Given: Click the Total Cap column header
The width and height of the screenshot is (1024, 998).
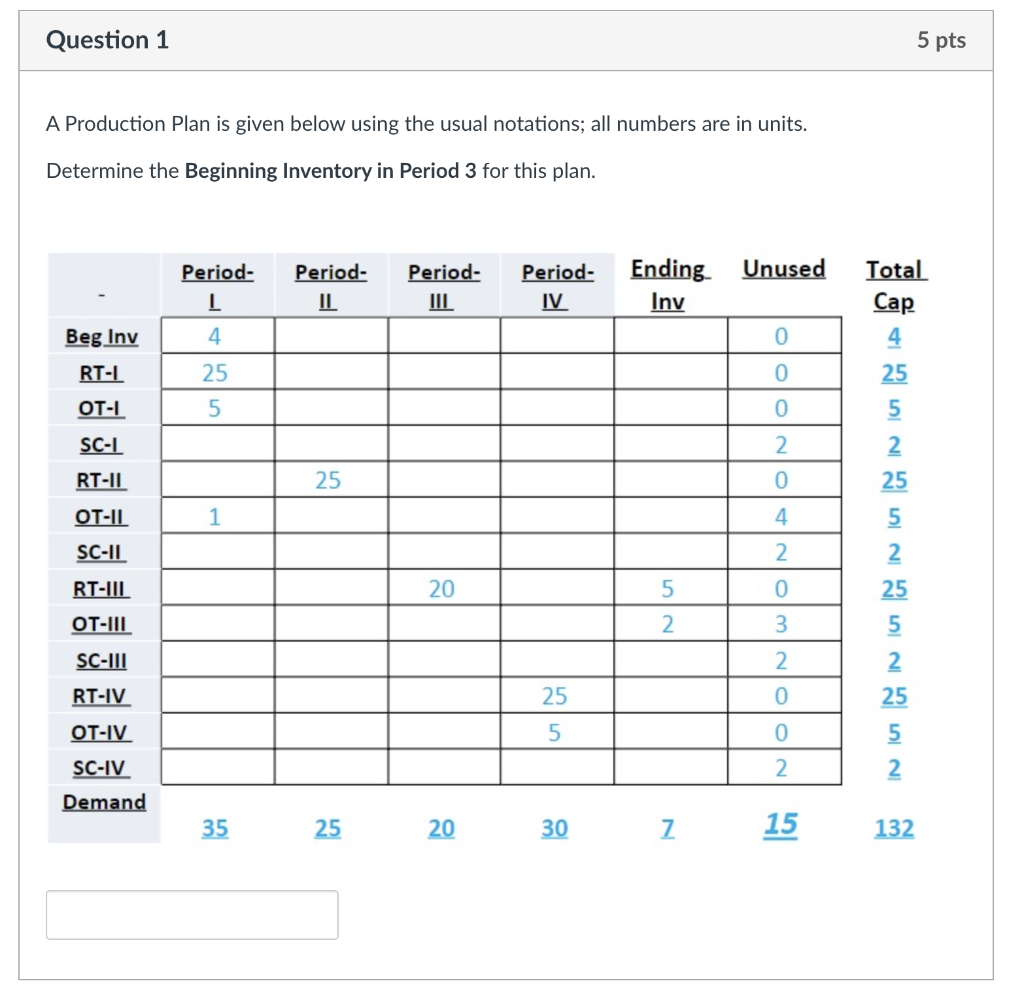Looking at the screenshot, I should coord(893,285).
